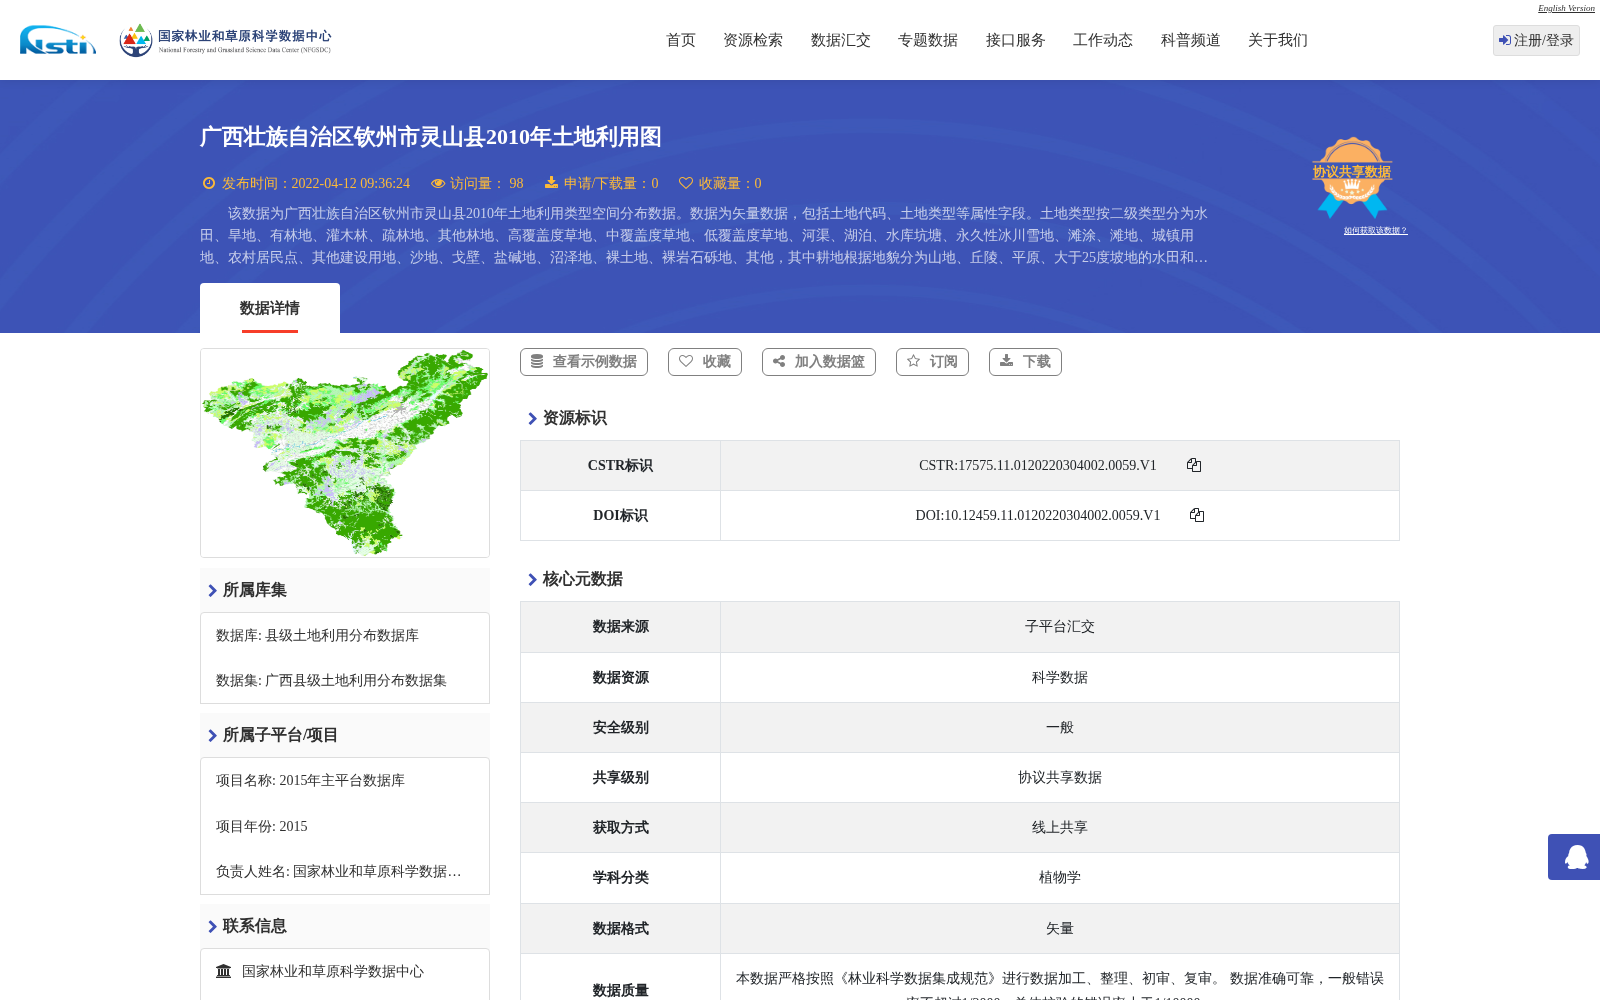1600x1000 pixels.
Task: Click the chevron beside 资源标识 heading
Action: (532, 419)
